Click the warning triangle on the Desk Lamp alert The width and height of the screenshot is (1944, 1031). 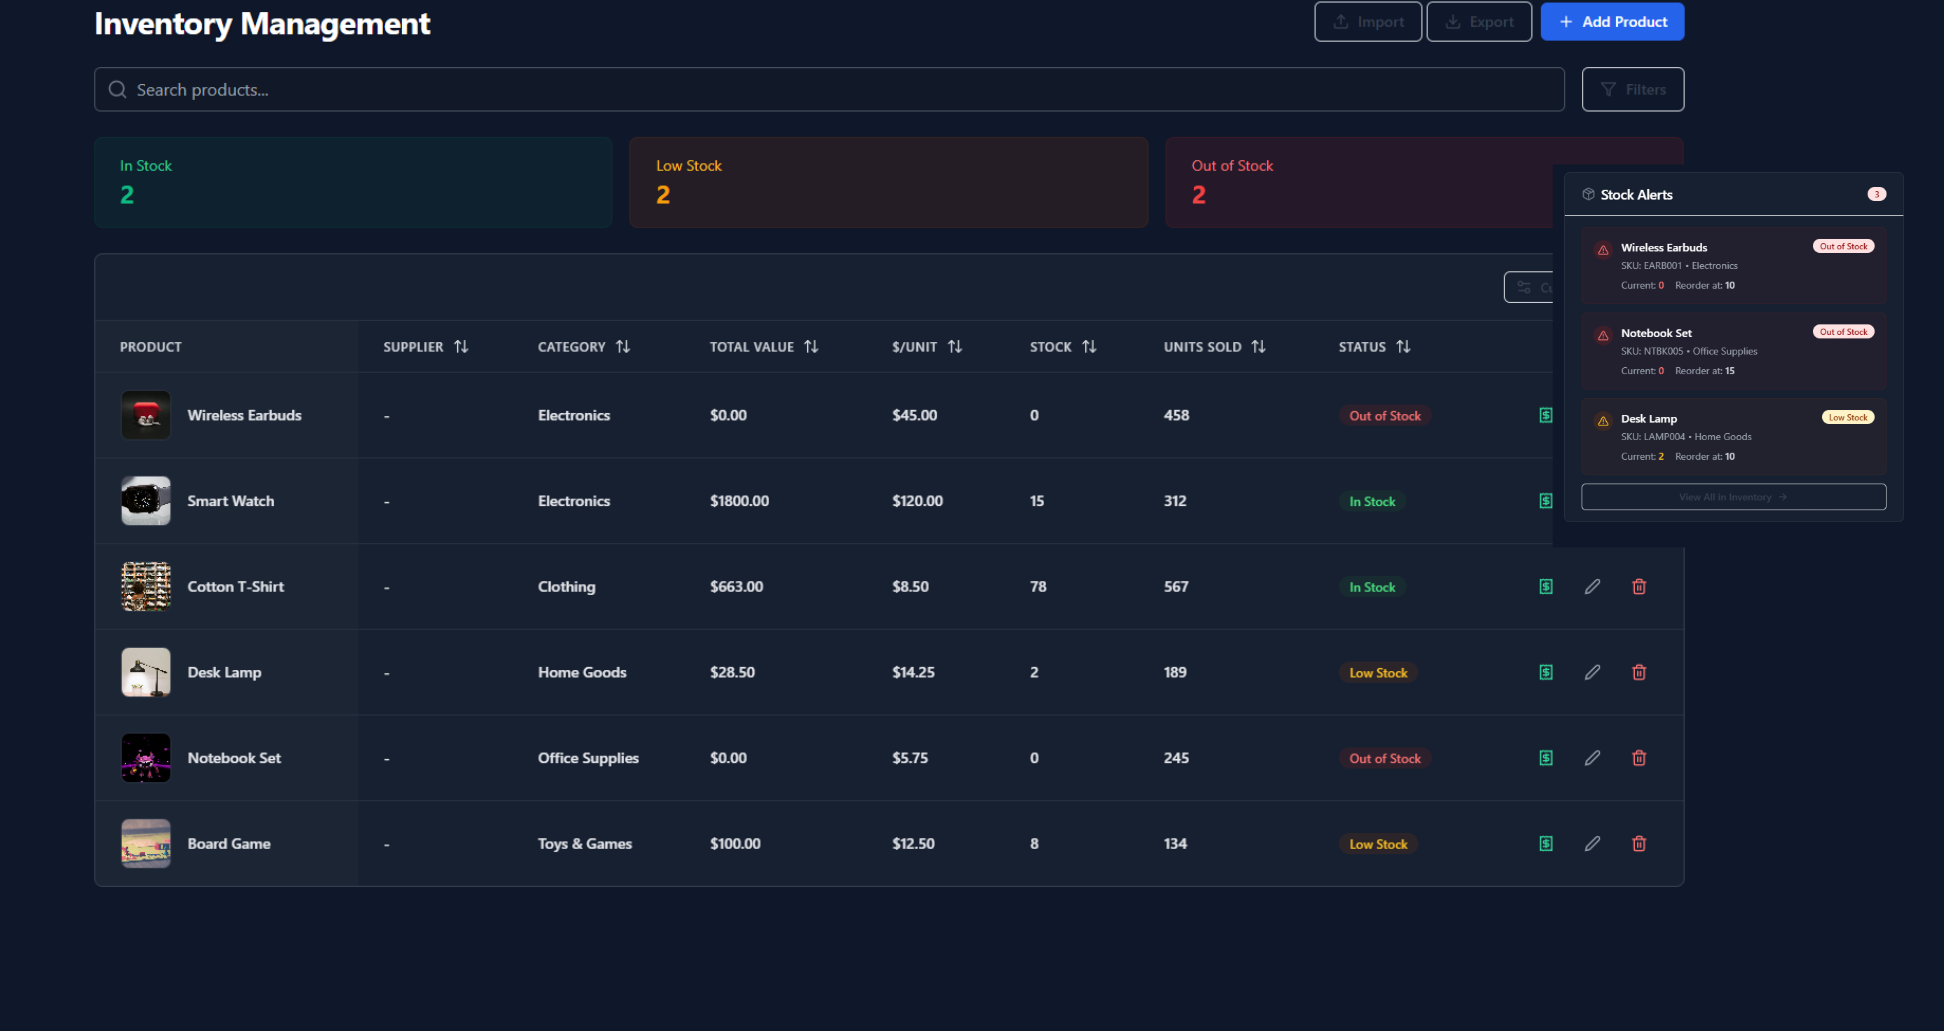pos(1603,419)
